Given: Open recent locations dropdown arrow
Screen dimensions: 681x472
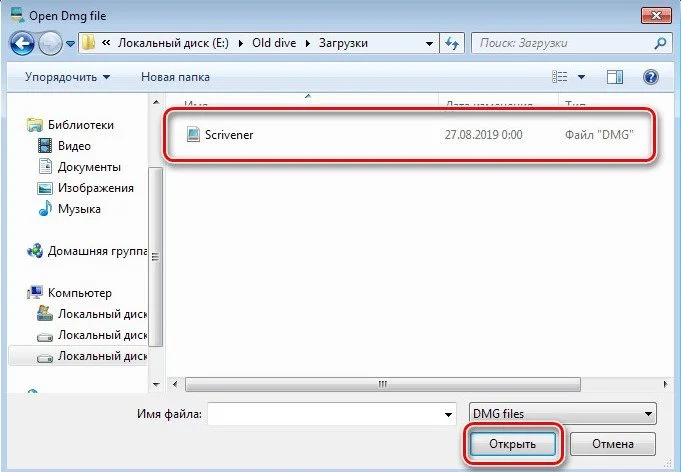Looking at the screenshot, I should [x=71, y=43].
